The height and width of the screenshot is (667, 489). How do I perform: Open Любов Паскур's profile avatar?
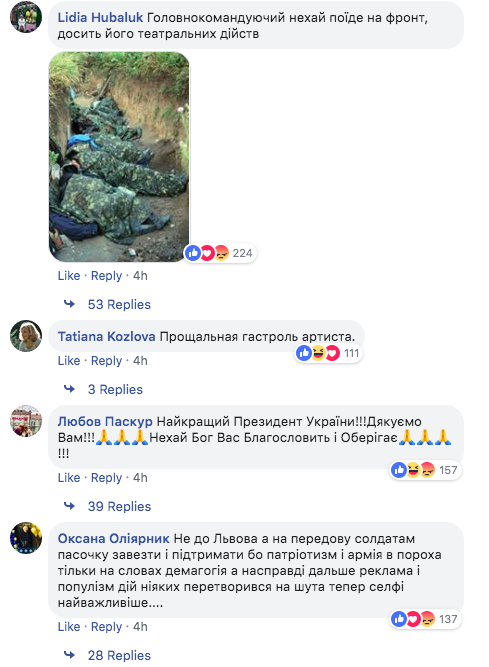[x=26, y=421]
